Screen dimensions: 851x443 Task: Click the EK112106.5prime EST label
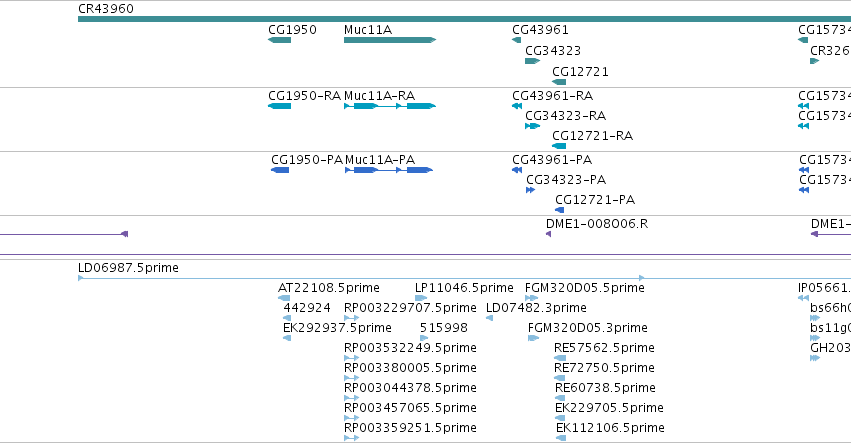(610, 428)
